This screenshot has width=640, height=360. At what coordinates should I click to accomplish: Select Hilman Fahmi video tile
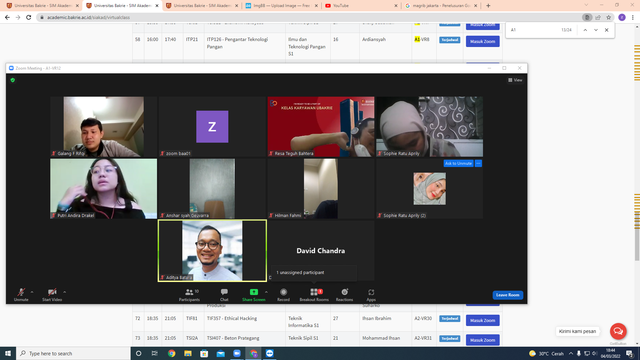(x=321, y=189)
